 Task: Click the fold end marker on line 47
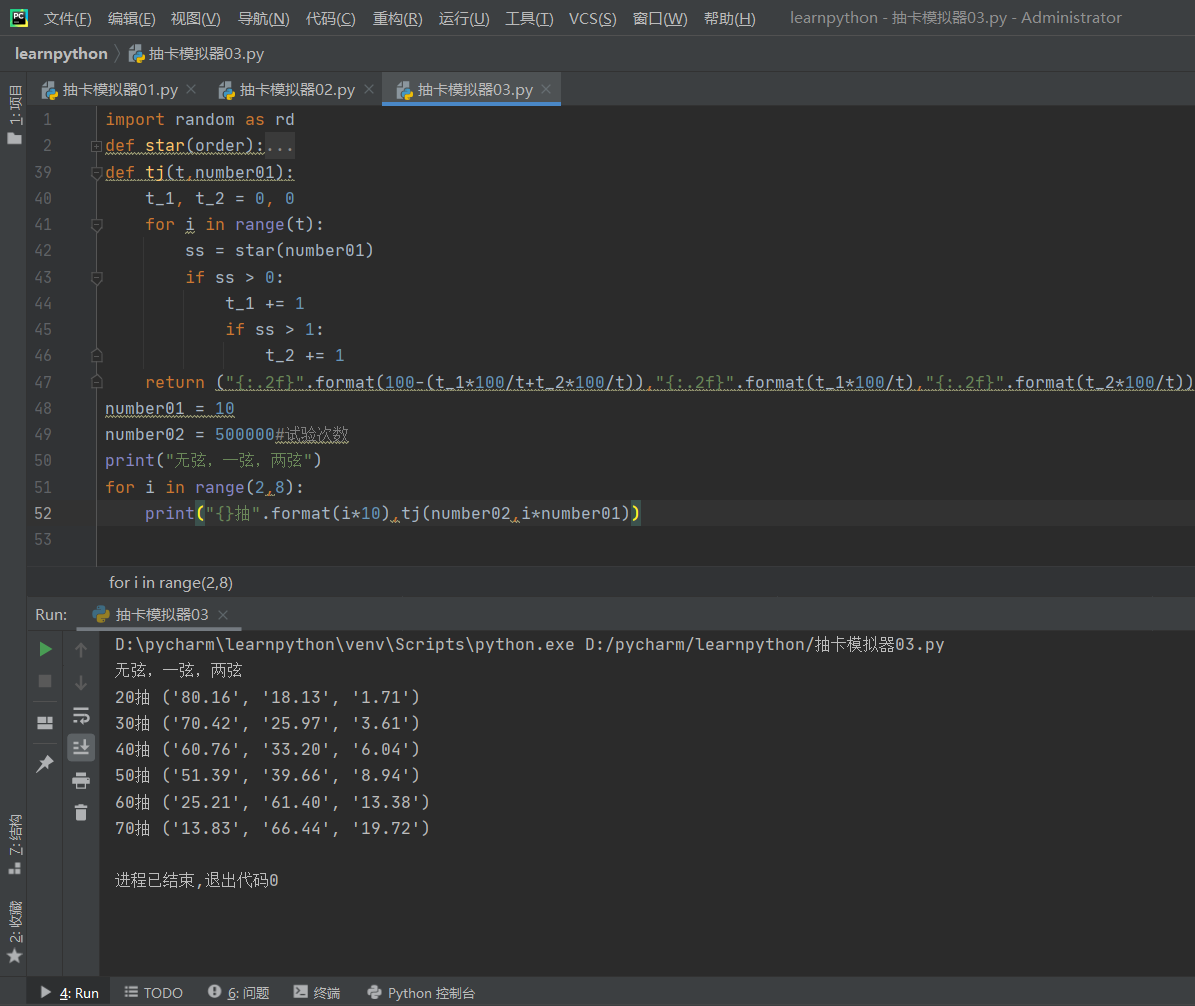(96, 382)
